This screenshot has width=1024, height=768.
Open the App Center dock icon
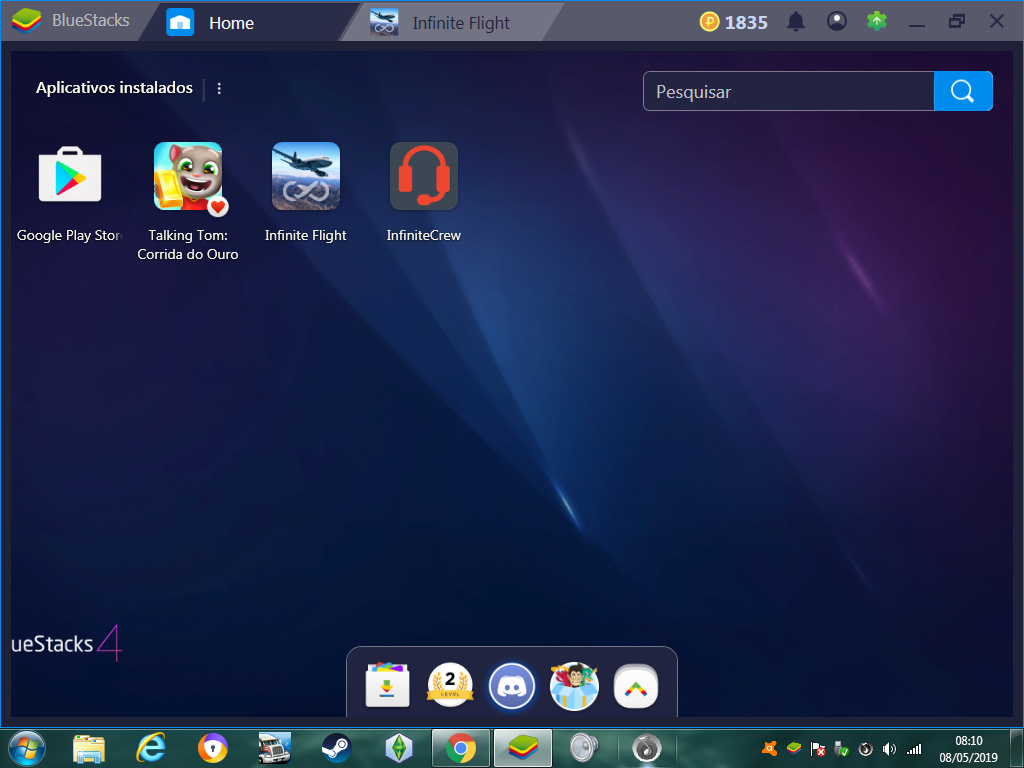(387, 686)
